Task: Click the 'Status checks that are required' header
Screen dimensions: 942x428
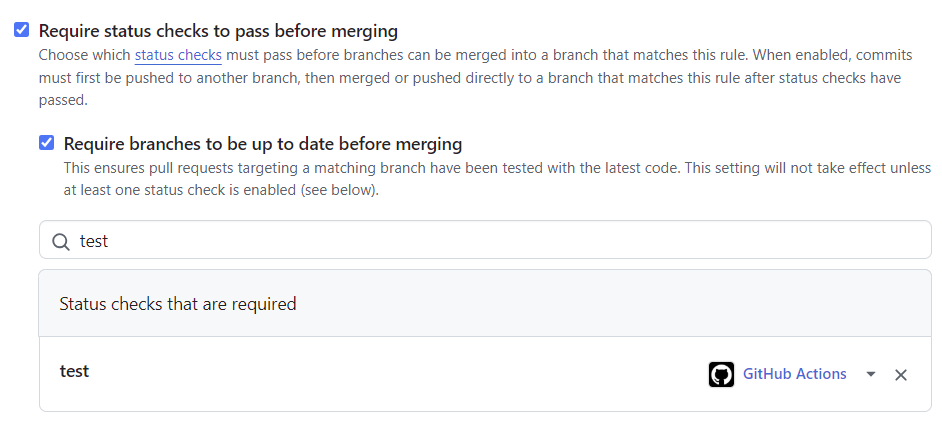Action: [178, 303]
